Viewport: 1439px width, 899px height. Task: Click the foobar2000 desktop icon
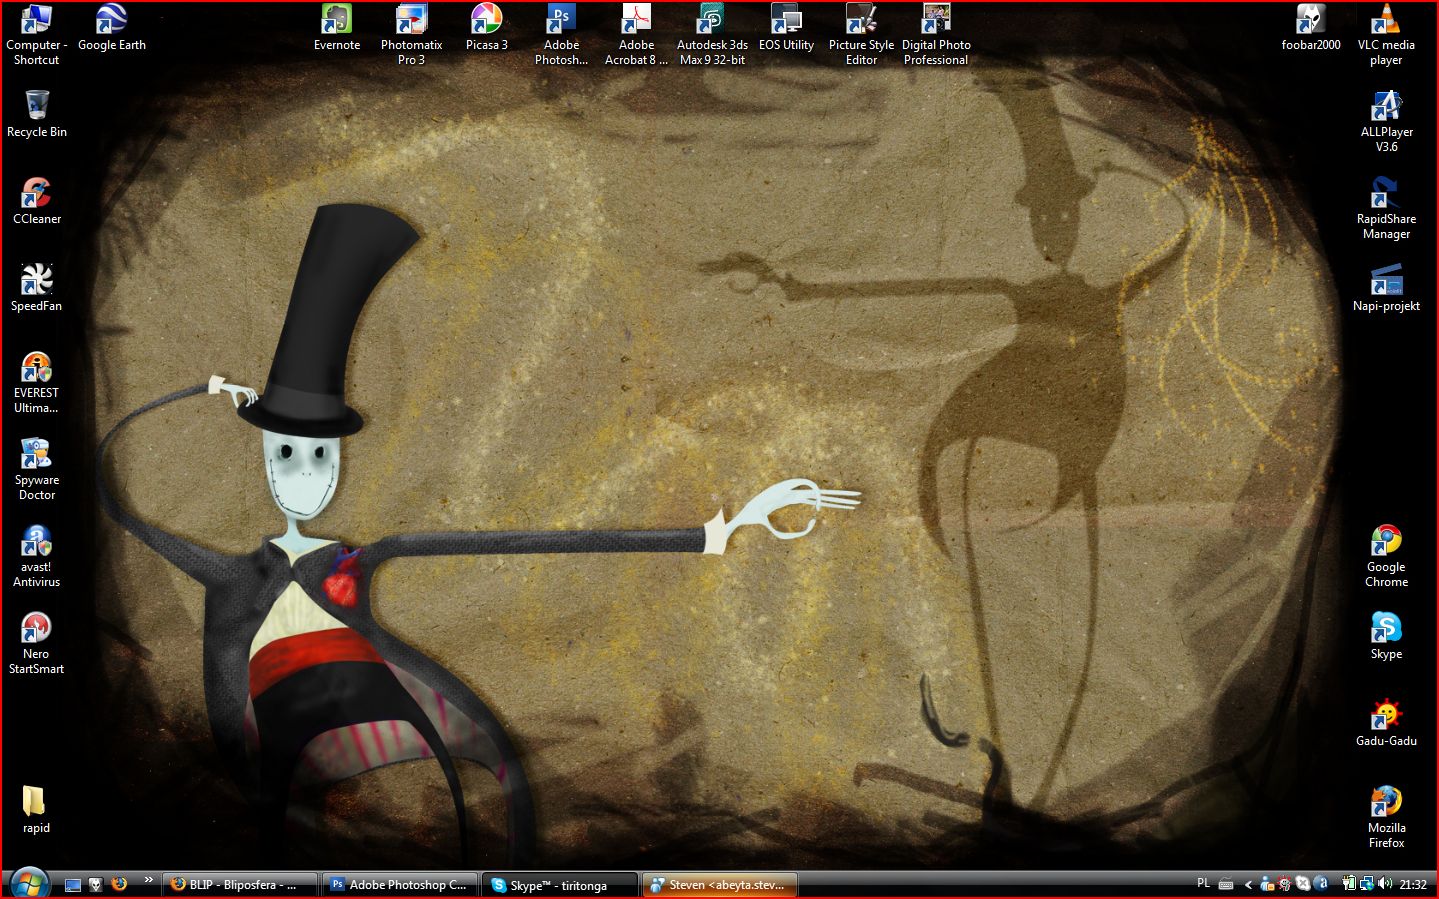tap(1310, 20)
